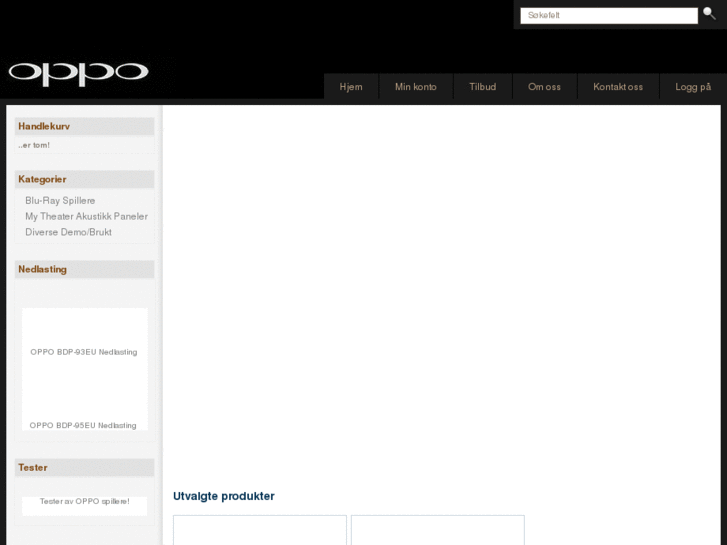Click the Kategorier heading
Screen dimensions: 727x545
42,179
